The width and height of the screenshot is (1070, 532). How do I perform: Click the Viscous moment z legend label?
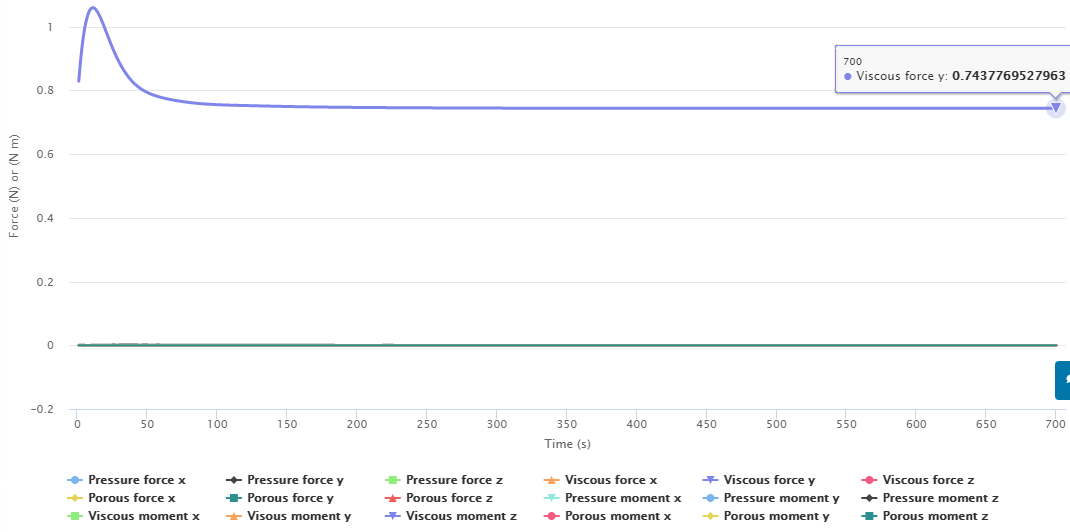coord(461,516)
